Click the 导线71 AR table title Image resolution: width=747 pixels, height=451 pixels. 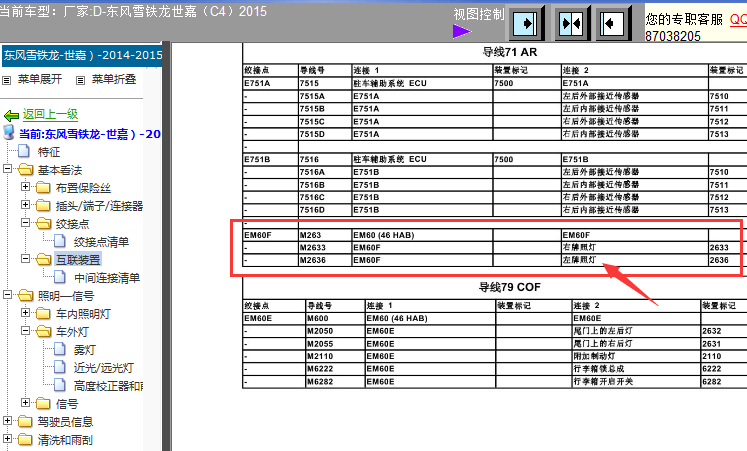pyautogui.click(x=509, y=52)
